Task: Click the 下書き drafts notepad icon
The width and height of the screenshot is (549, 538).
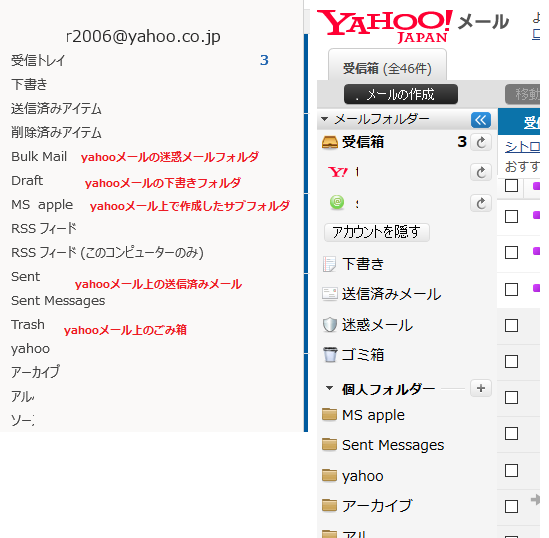Action: 329,264
